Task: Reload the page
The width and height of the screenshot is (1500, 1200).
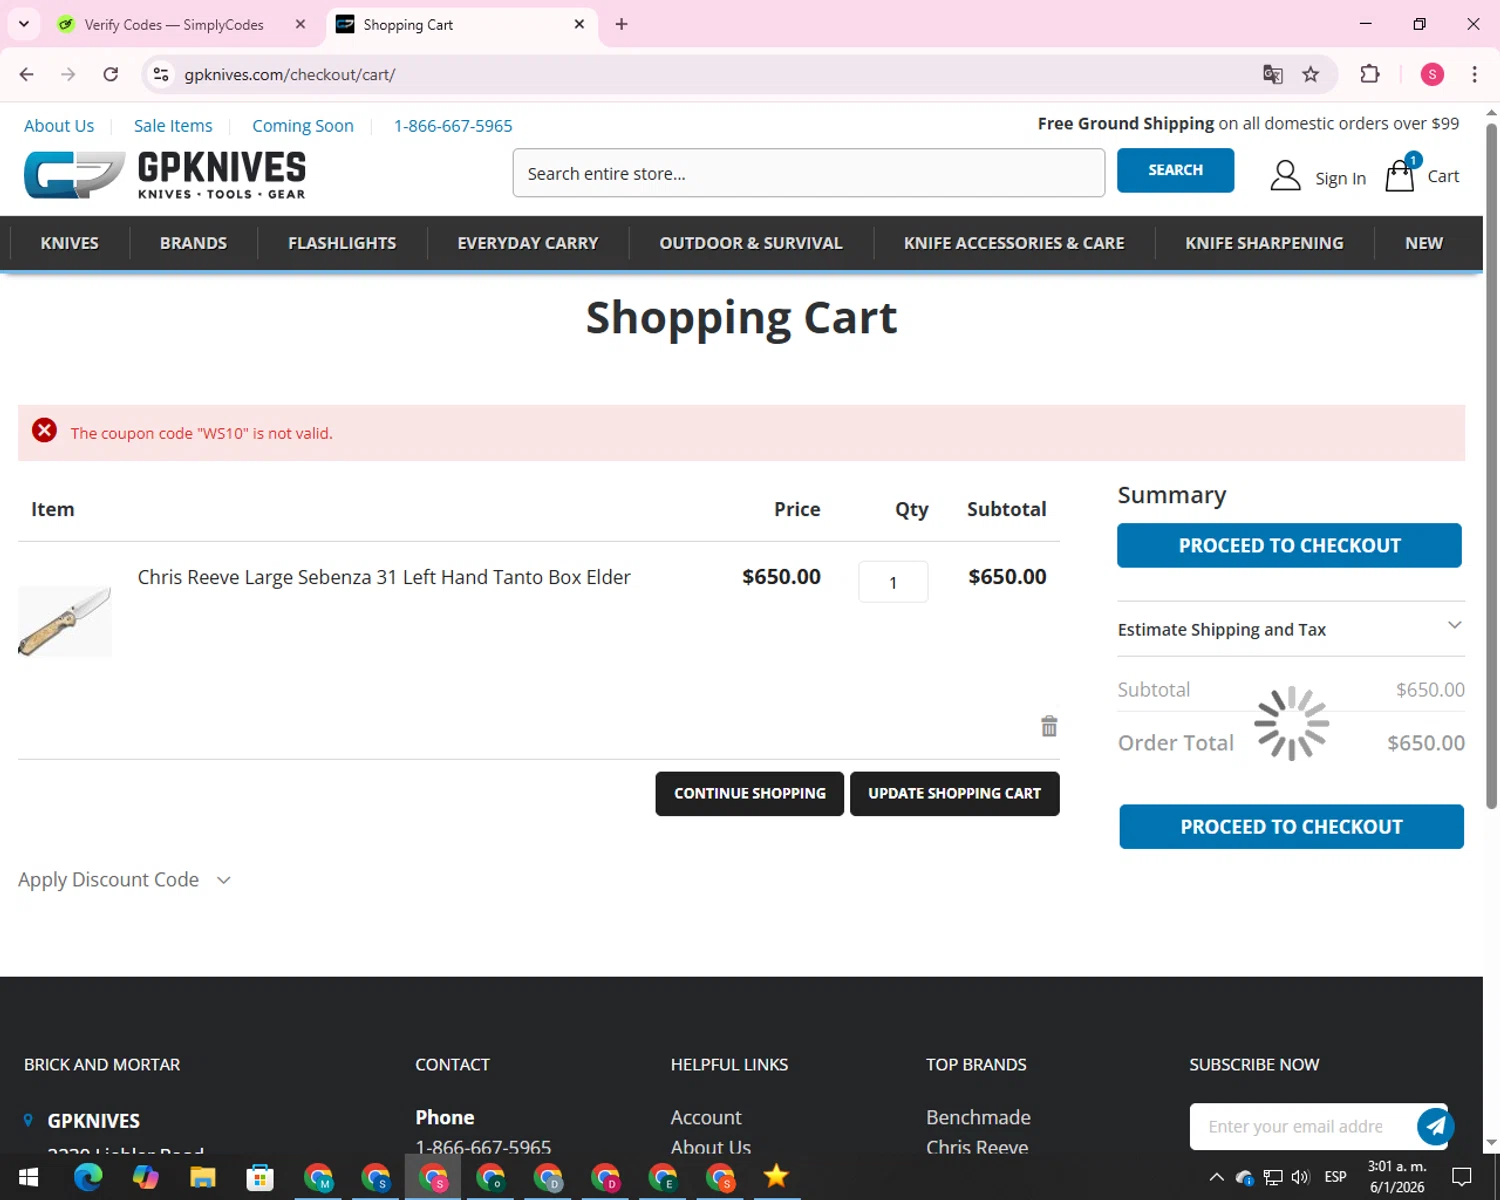Action: coord(111,74)
